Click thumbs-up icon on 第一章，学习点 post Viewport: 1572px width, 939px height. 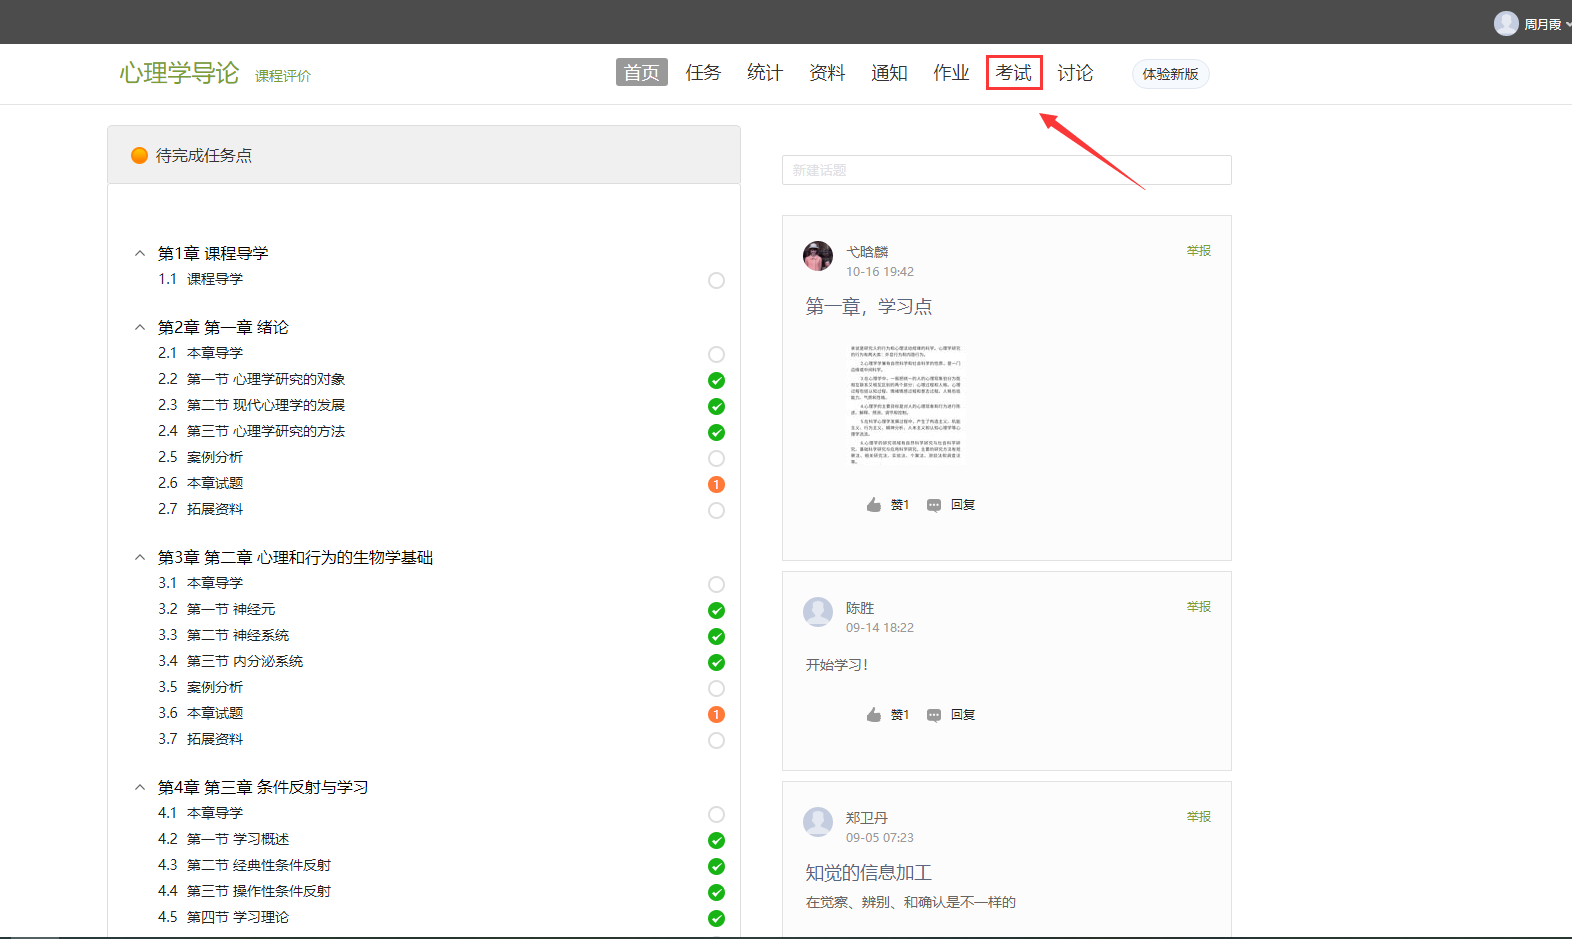(x=874, y=505)
